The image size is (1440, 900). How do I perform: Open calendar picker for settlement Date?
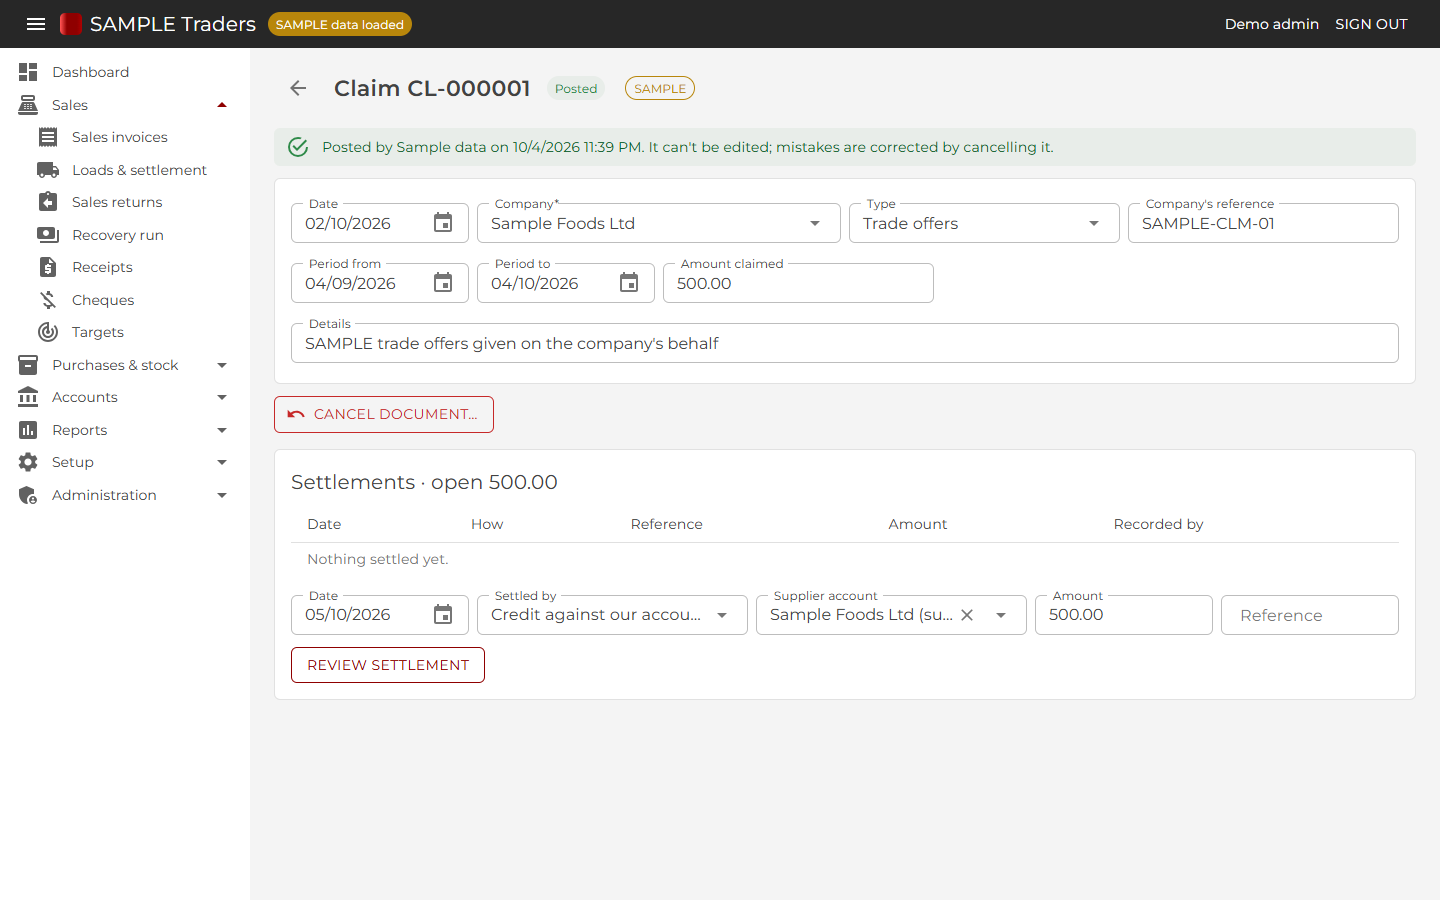[x=443, y=615]
